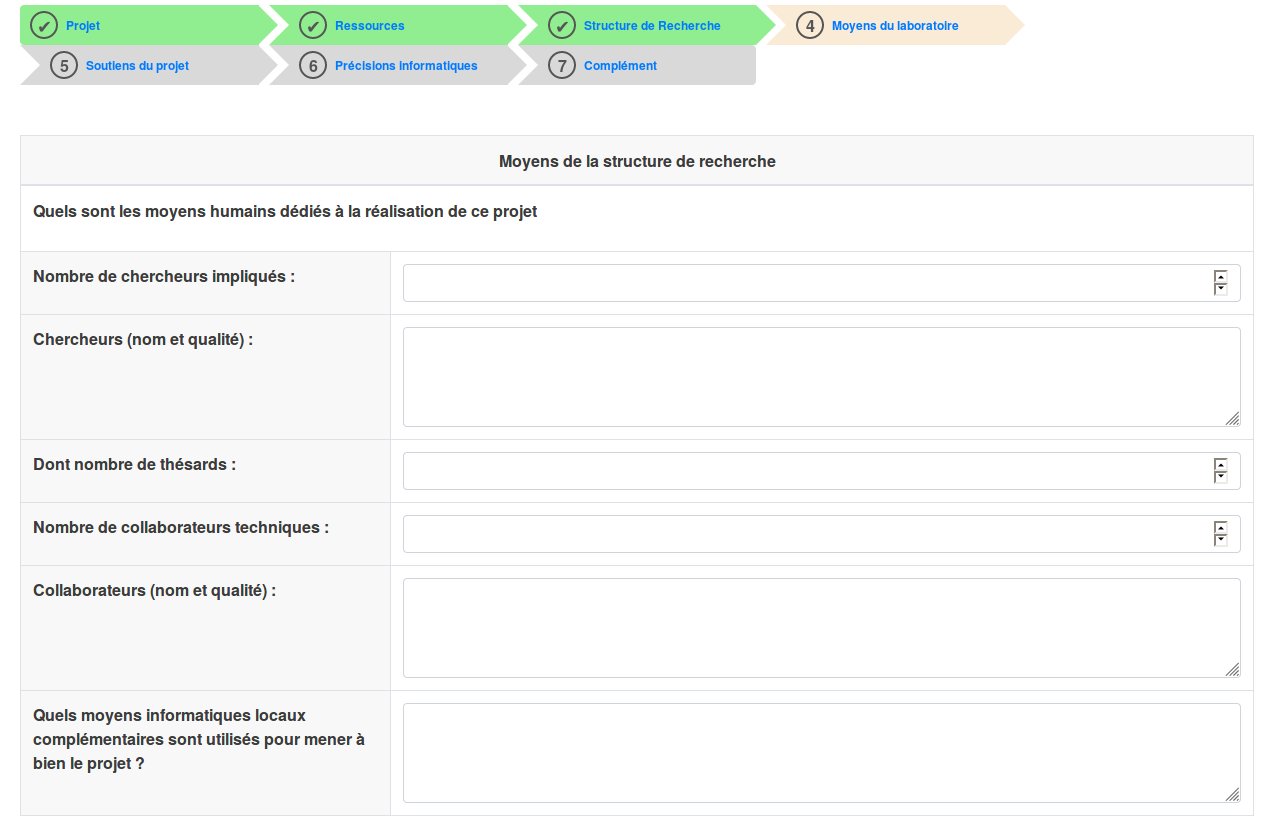The image size is (1280, 823).
Task: Click the moyens informatiques locaux text area
Action: 820,753
